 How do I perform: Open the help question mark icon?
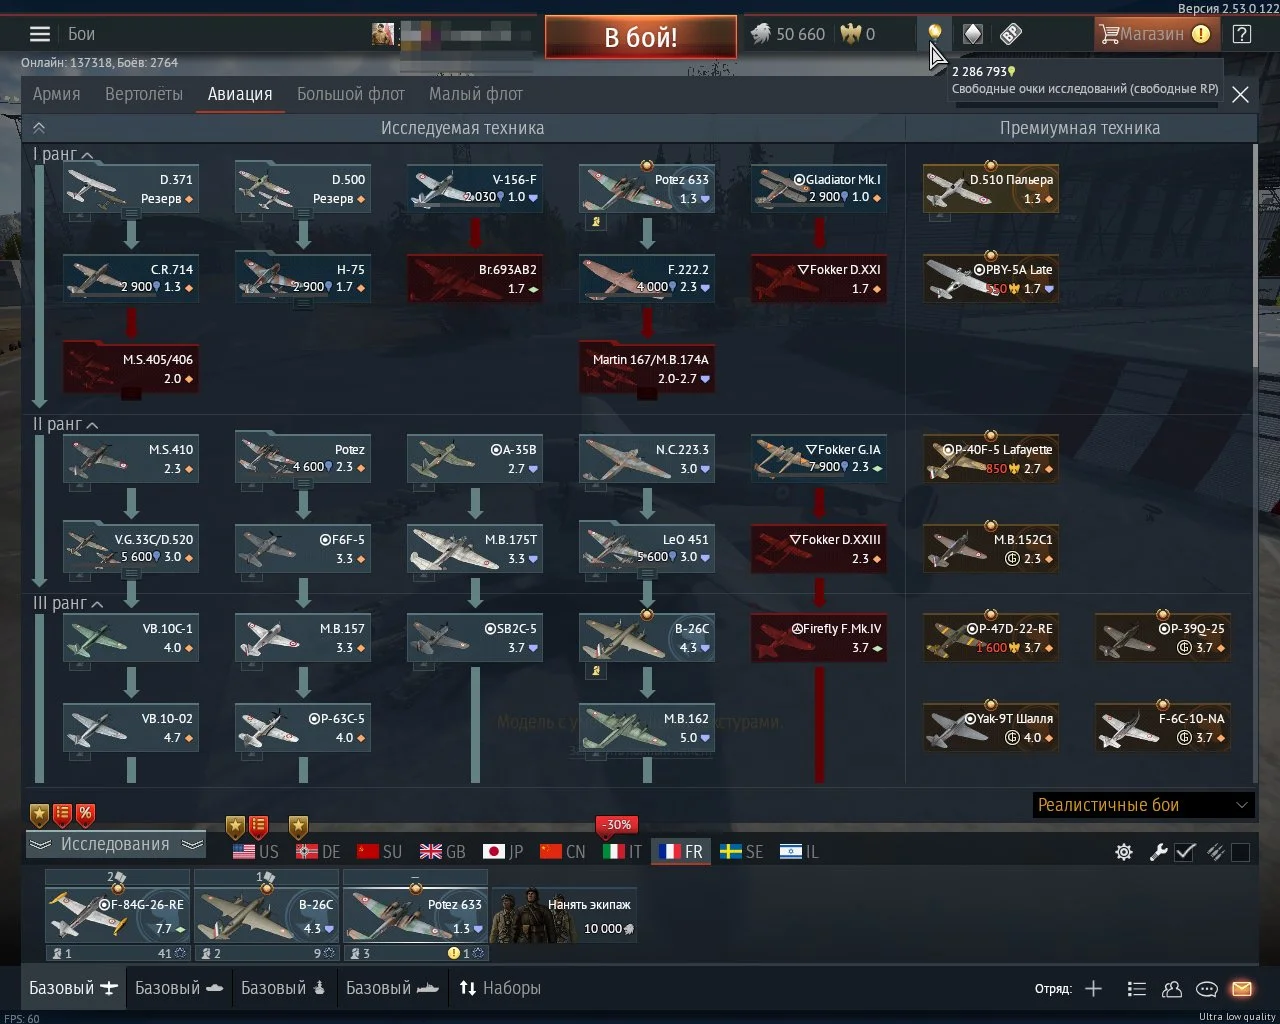[x=1242, y=34]
